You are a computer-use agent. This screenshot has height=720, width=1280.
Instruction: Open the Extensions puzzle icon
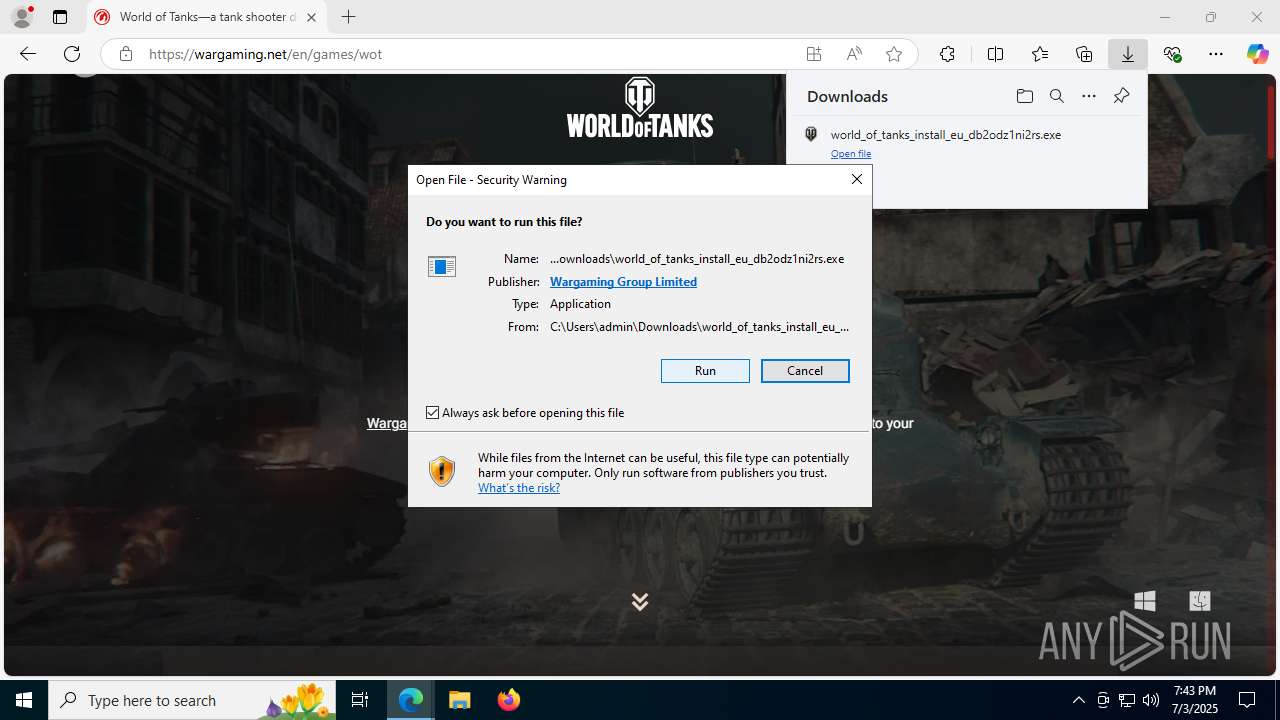pos(947,54)
